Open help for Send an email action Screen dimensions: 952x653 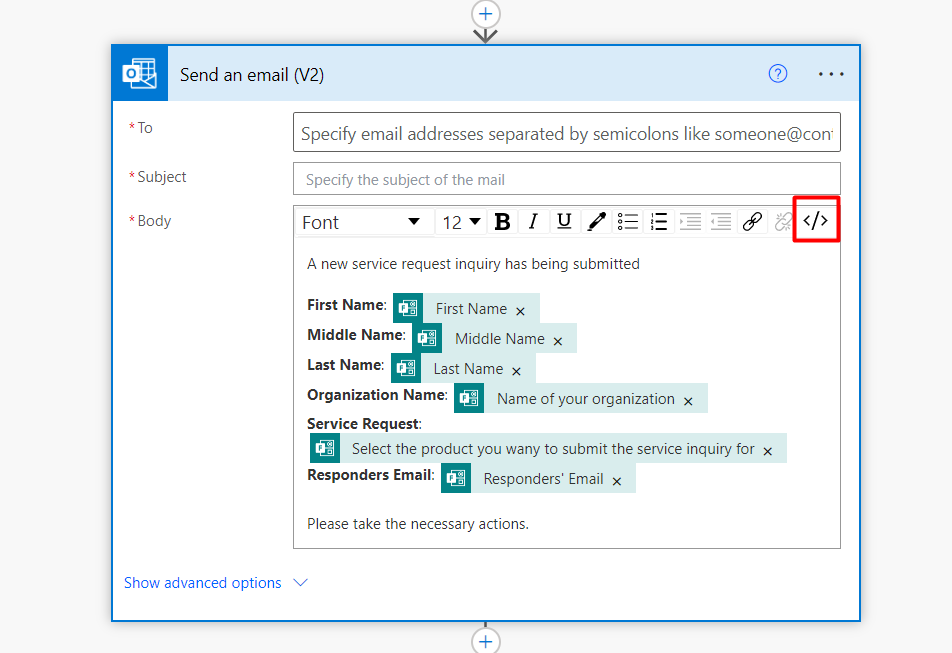(778, 74)
